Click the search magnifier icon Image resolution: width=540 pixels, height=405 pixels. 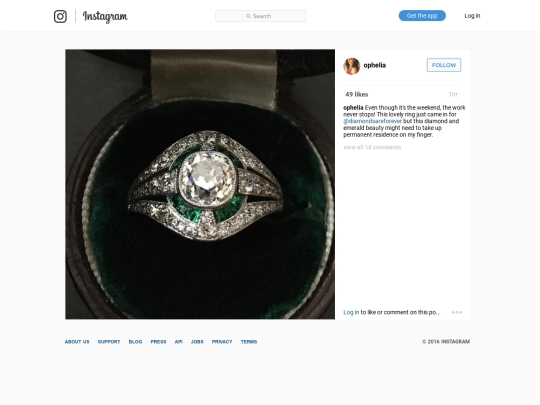(x=248, y=16)
